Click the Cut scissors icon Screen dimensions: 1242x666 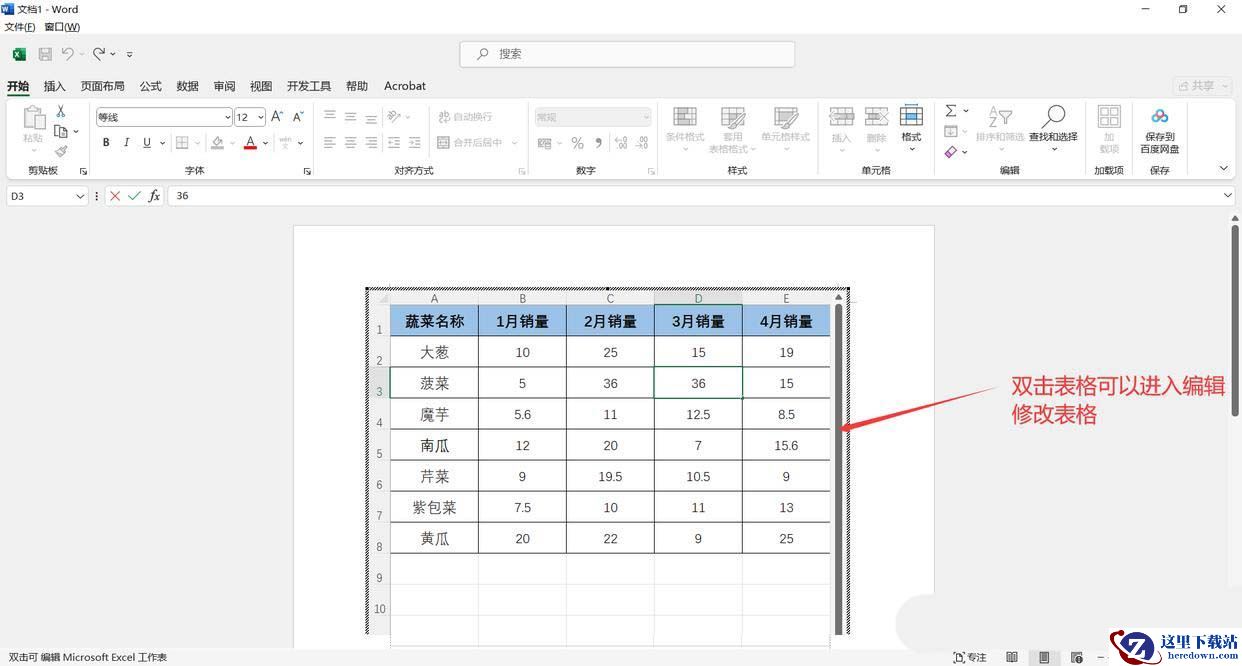click(x=61, y=112)
